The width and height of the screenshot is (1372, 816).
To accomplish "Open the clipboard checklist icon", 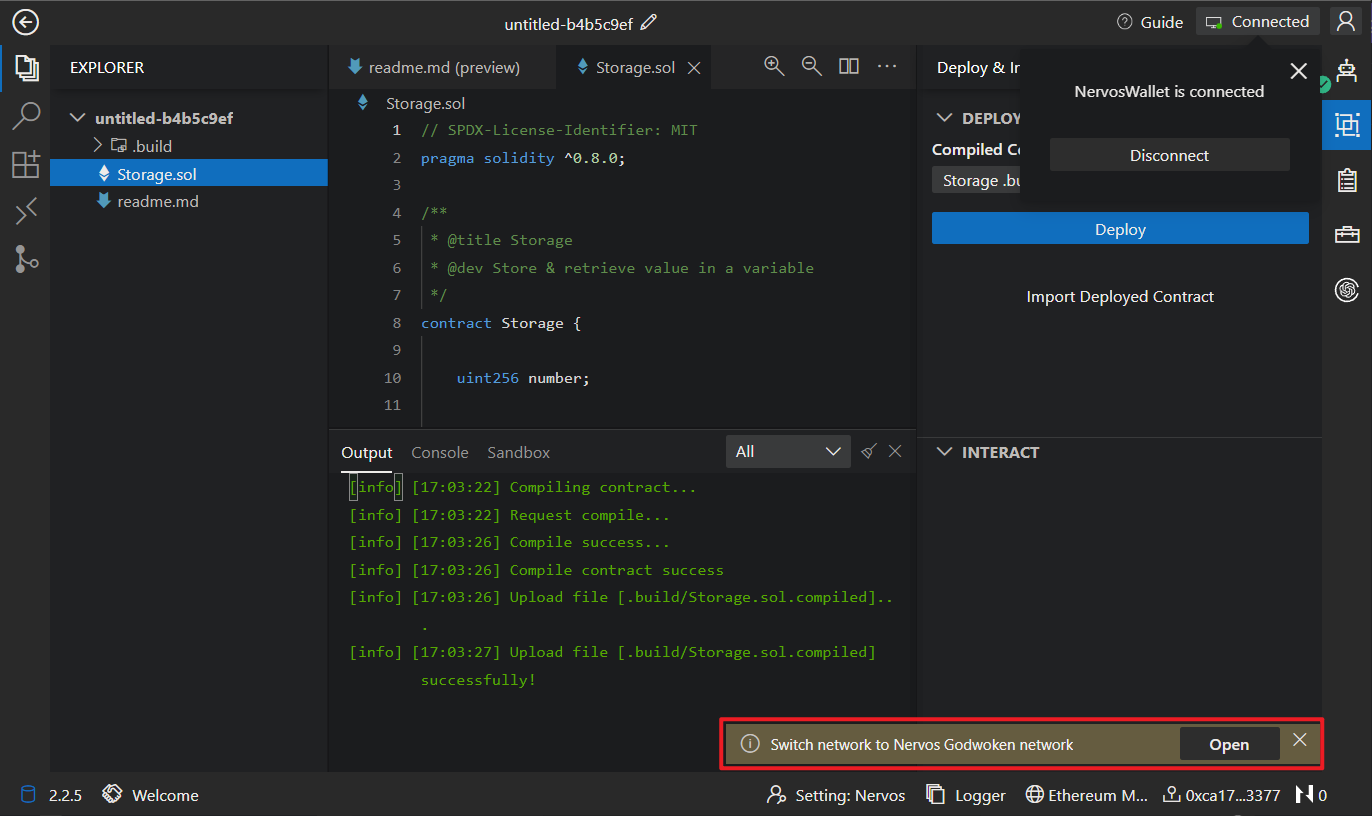I will 1347,180.
